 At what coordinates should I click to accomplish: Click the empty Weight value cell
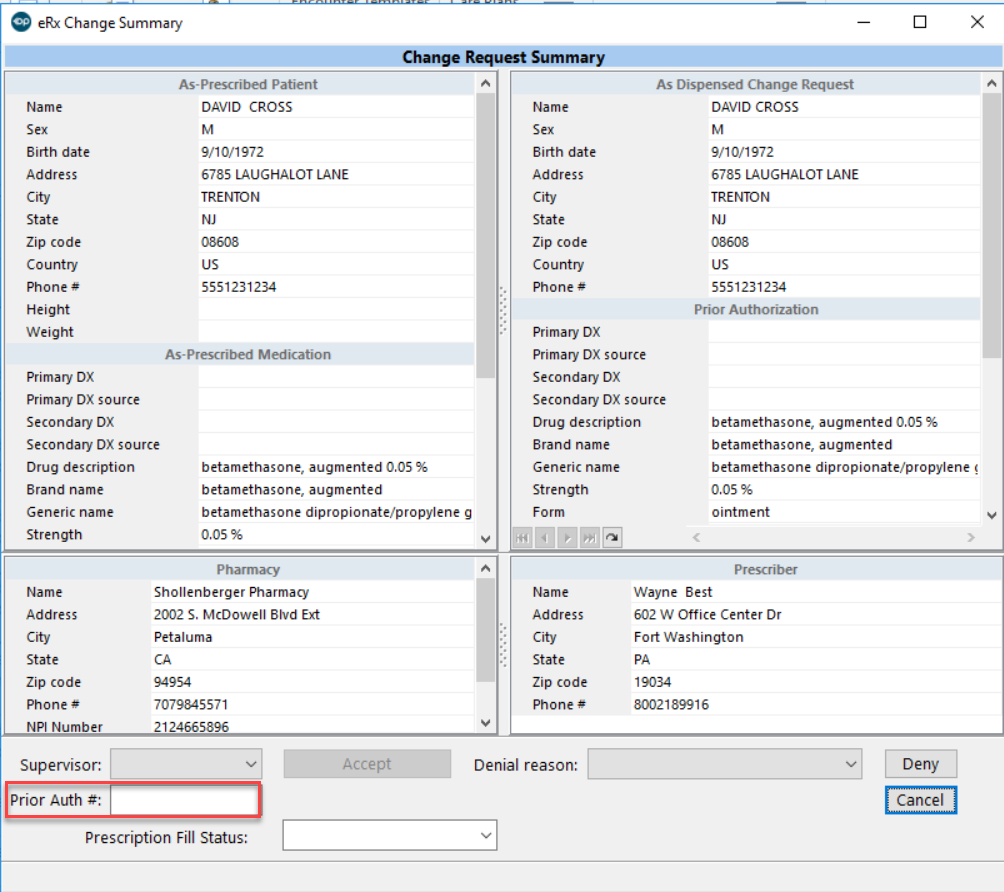point(336,332)
